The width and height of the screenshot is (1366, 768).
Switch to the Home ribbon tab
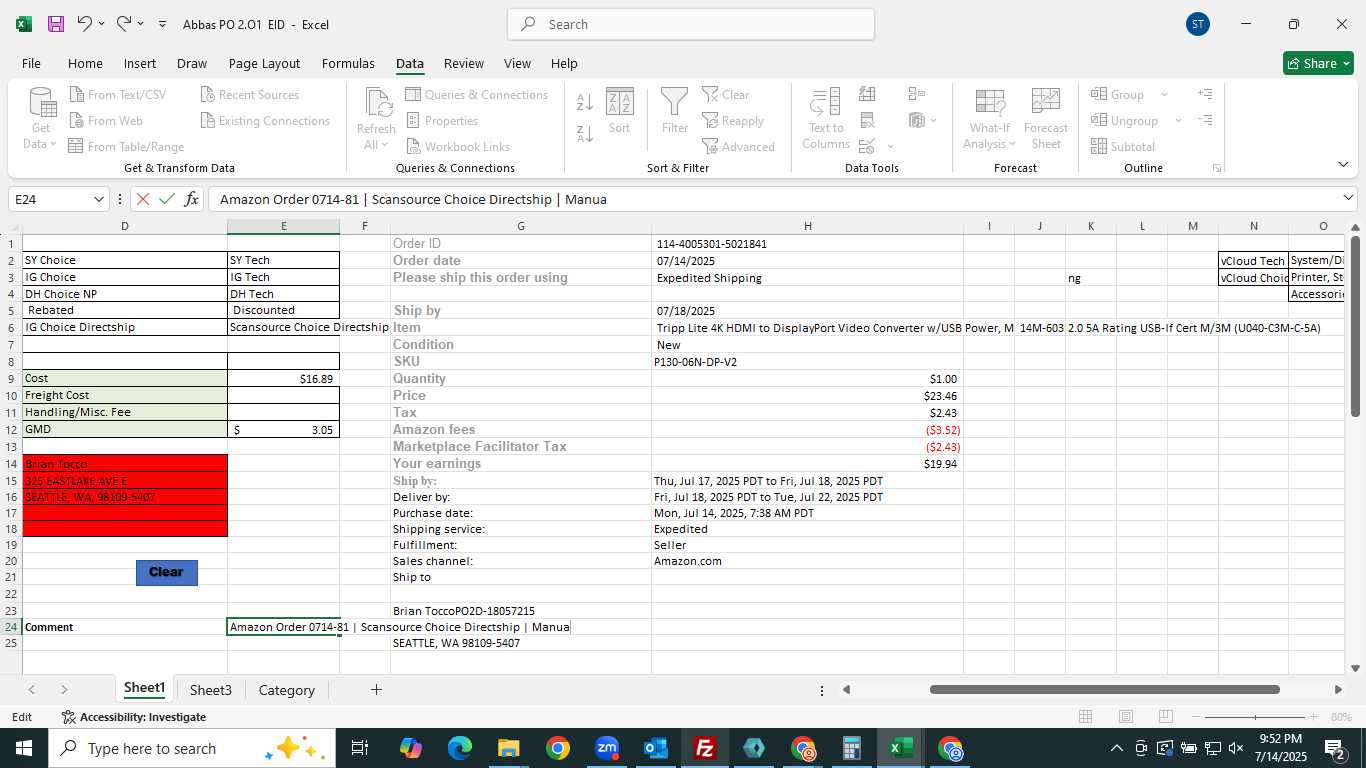[85, 63]
